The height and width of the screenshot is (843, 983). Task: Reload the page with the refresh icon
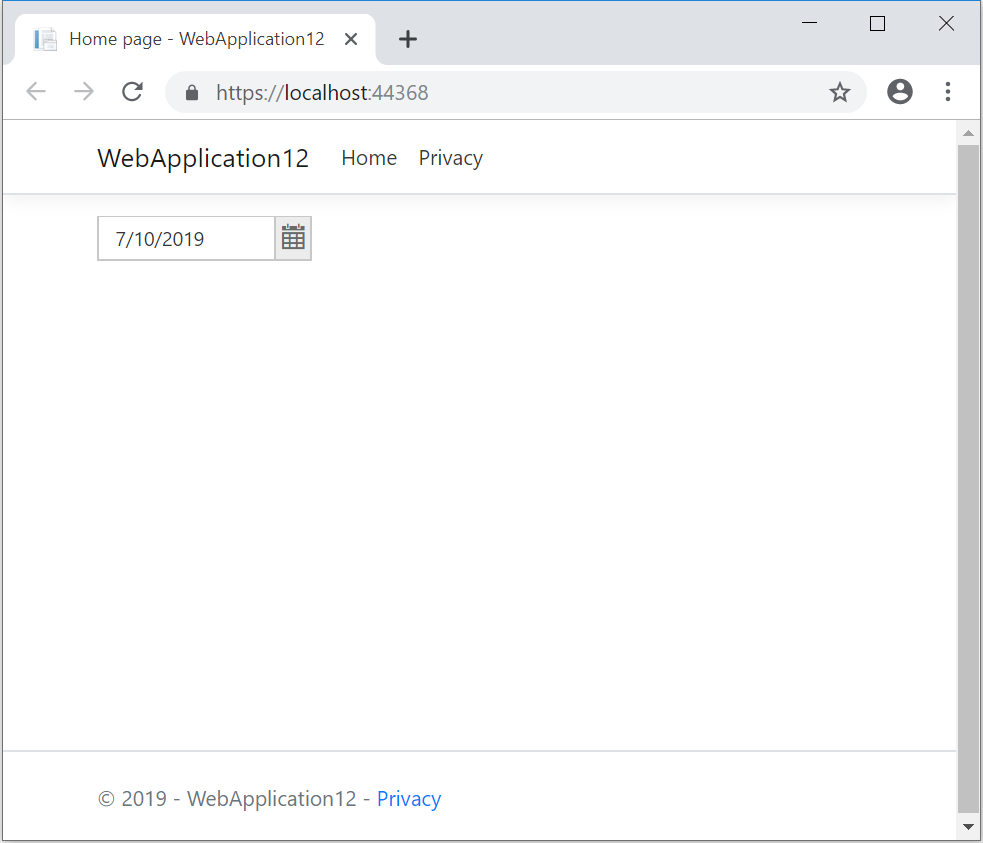132,92
